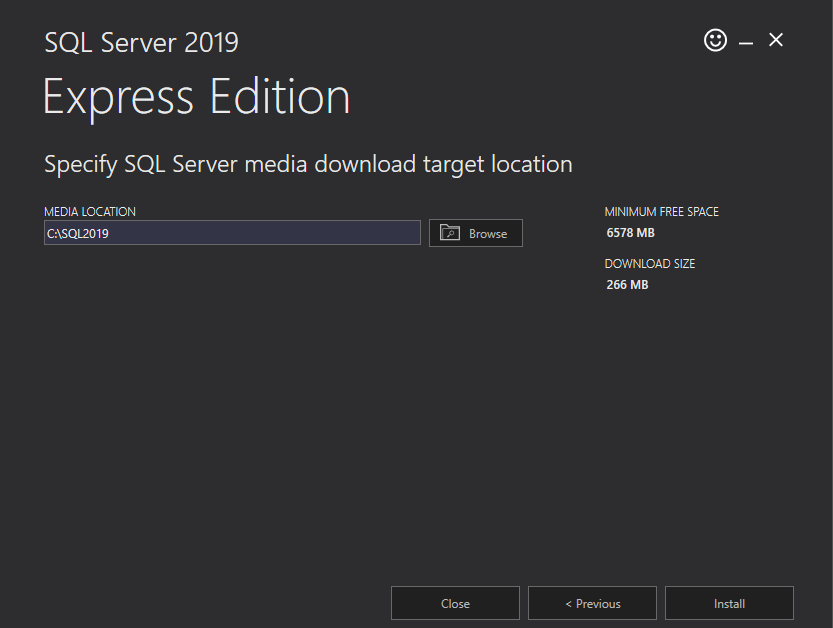Start installation with the Install button
Image resolution: width=833 pixels, height=628 pixels.
[729, 603]
